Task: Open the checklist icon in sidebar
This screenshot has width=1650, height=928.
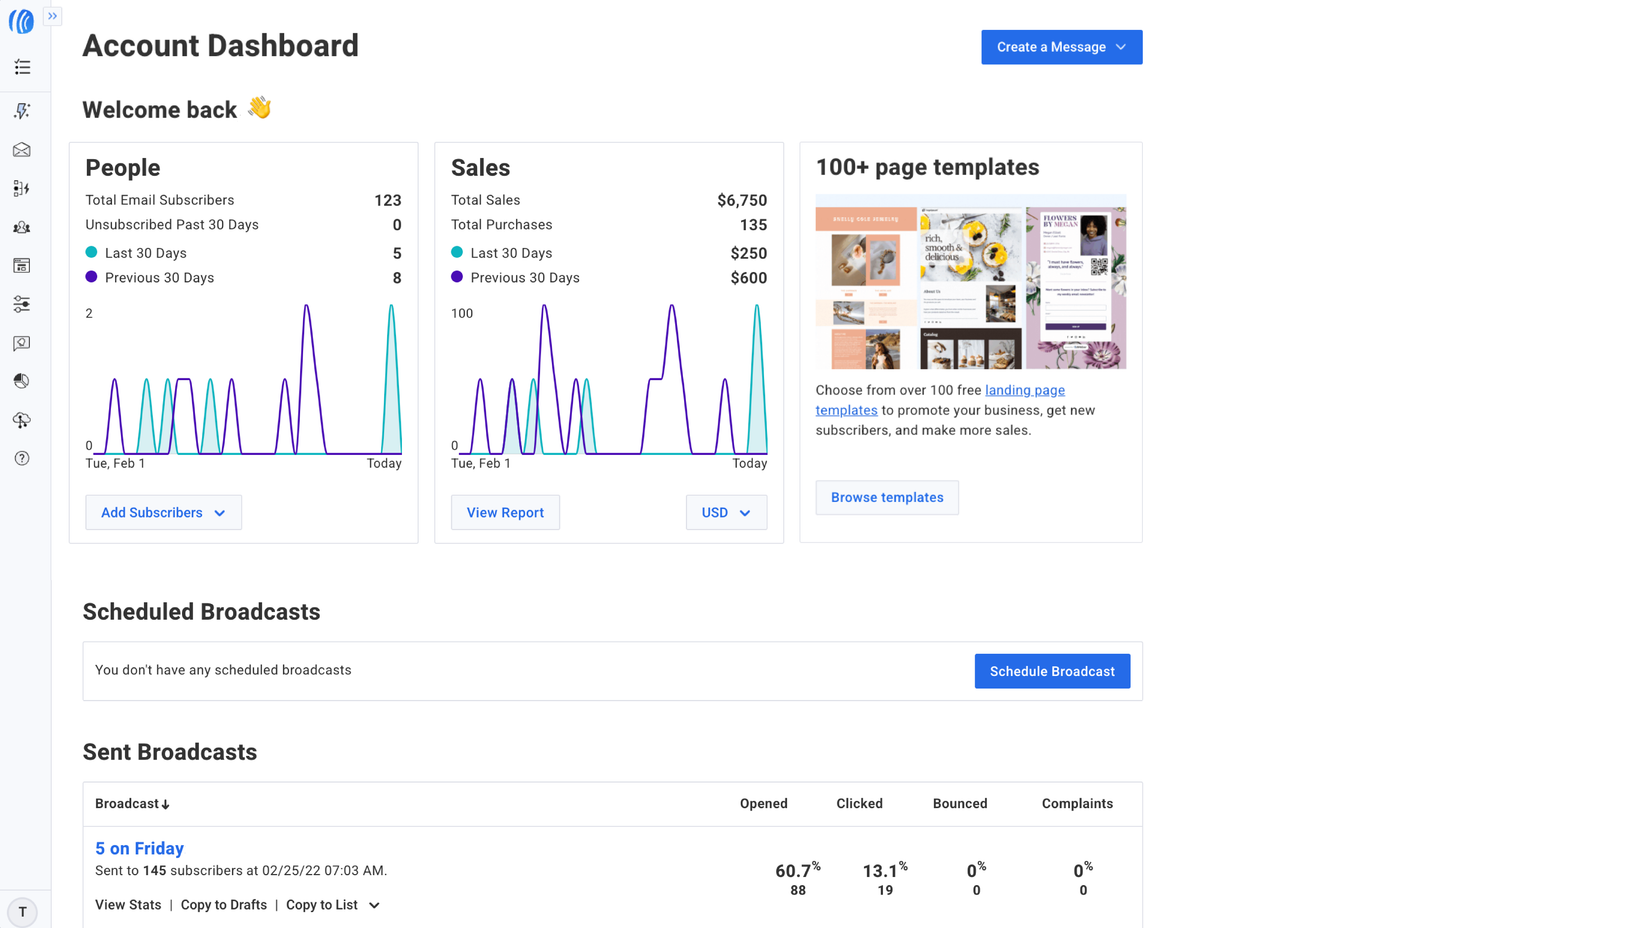Action: pyautogui.click(x=22, y=67)
